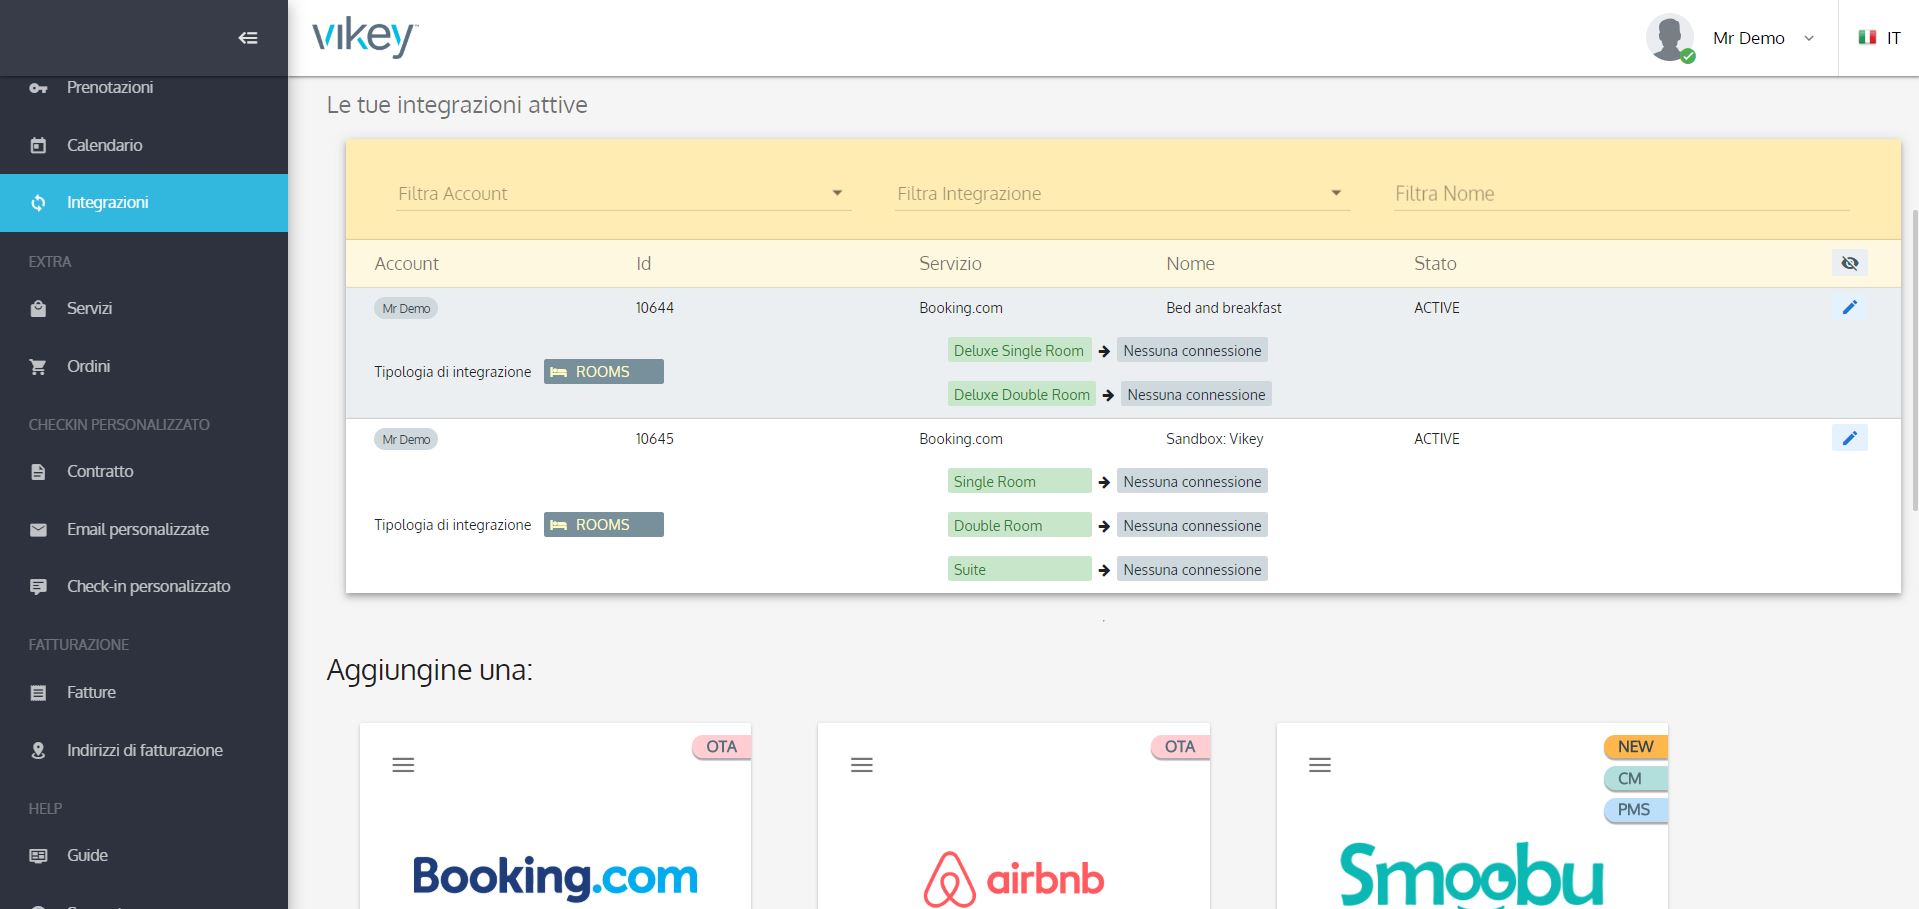Click the Filtra Nome input field

coord(1621,193)
